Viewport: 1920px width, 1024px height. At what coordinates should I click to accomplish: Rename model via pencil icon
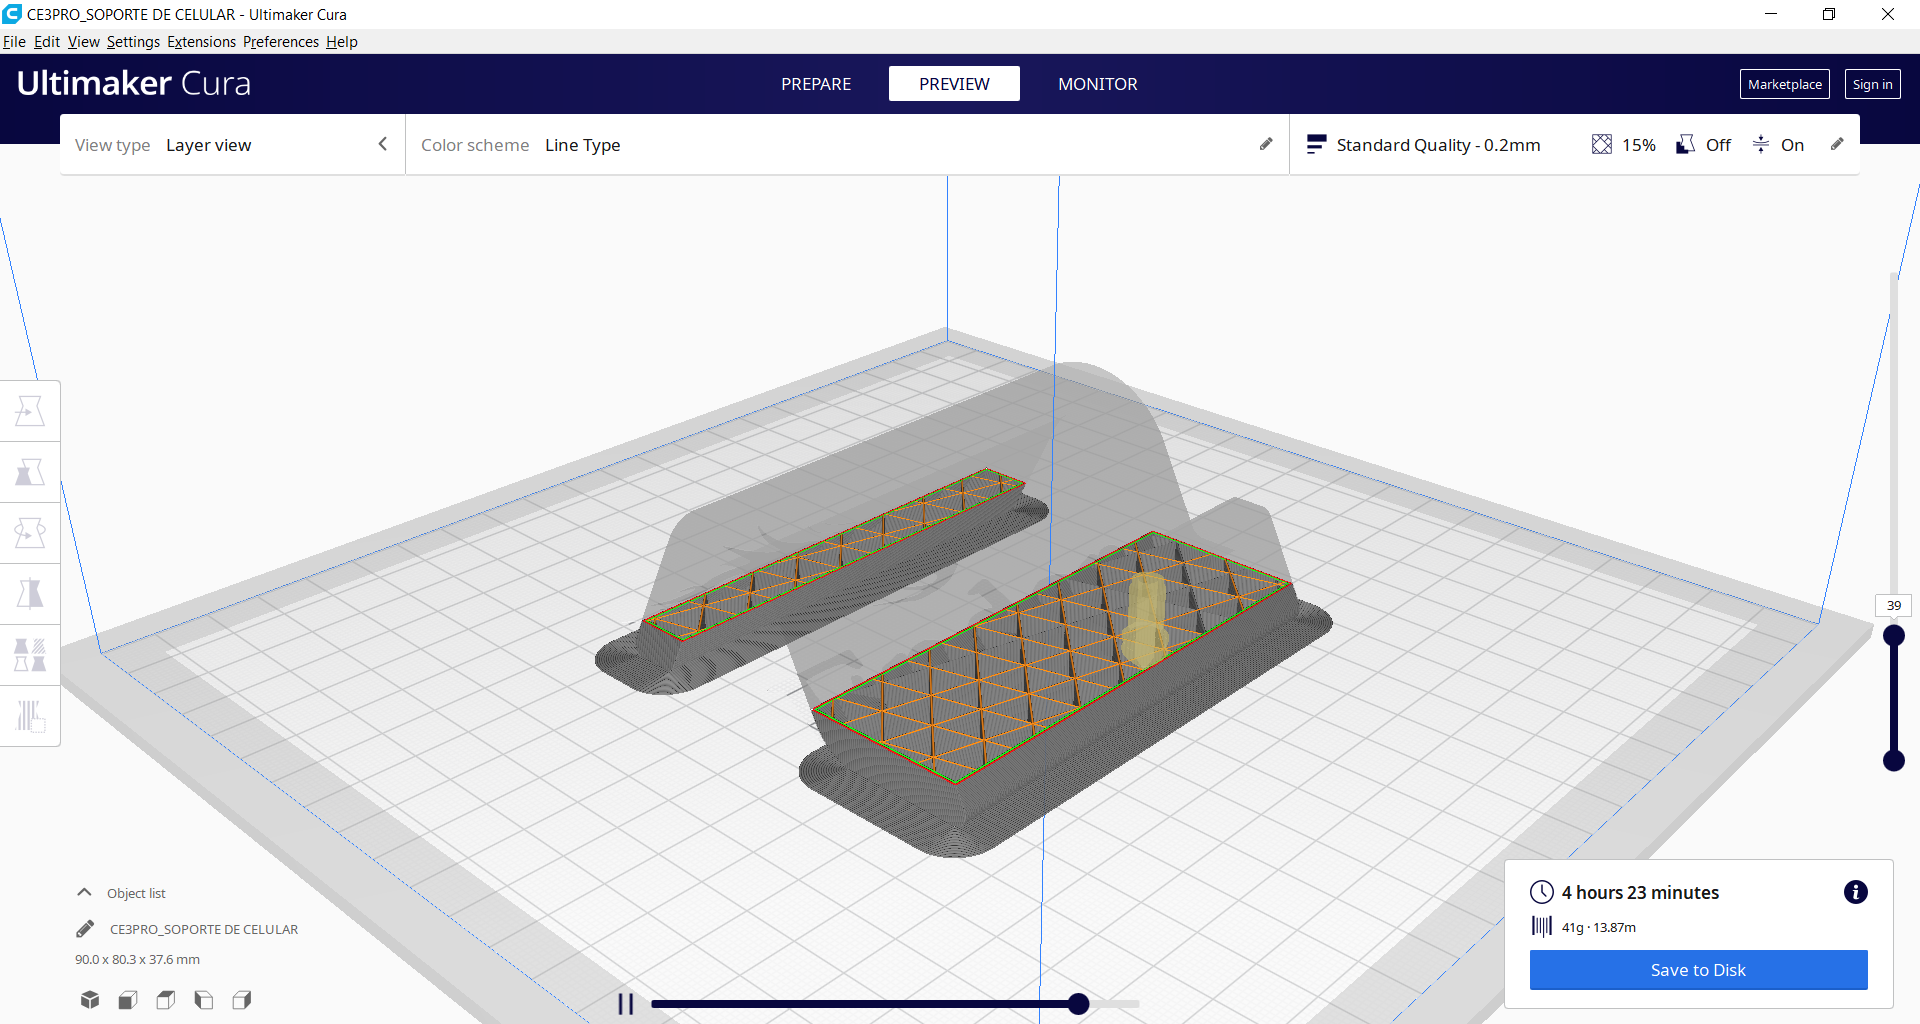pyautogui.click(x=86, y=928)
